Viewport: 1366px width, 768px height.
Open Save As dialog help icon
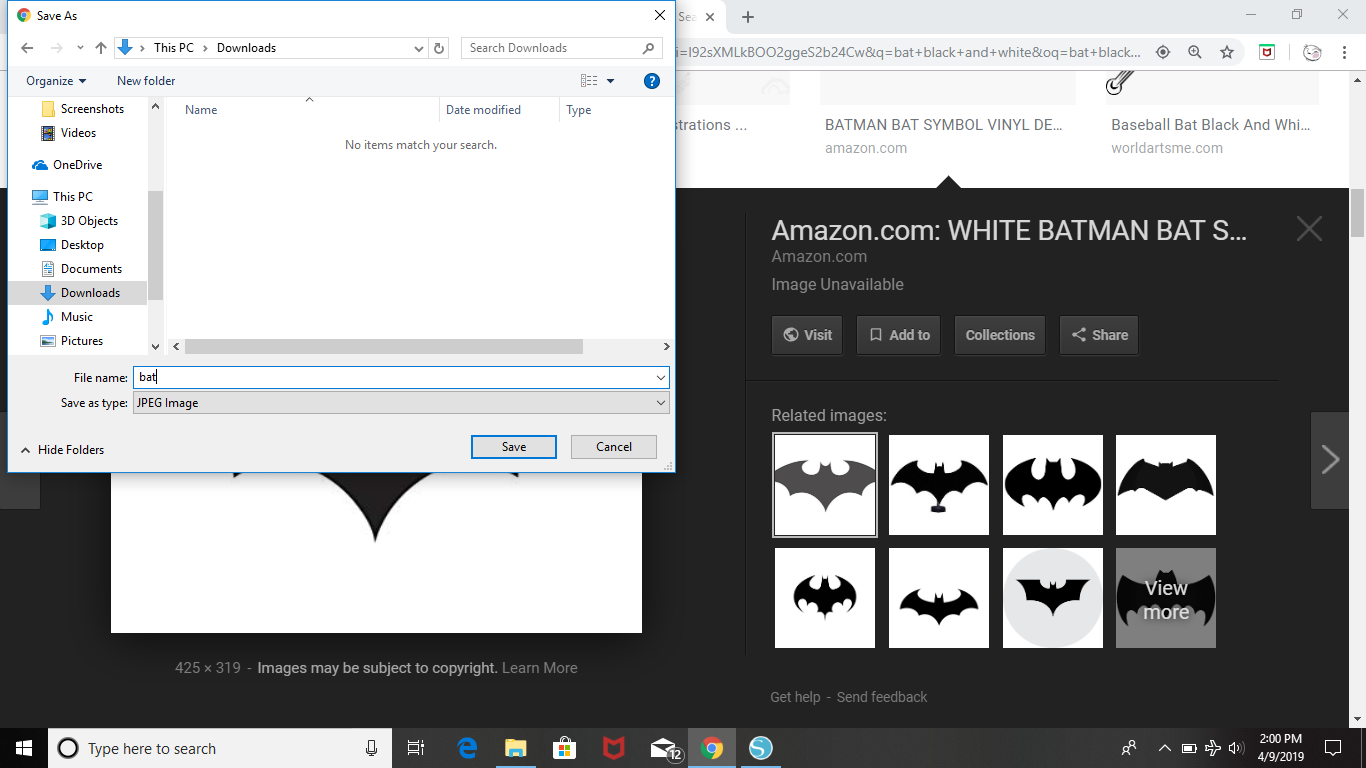(x=652, y=81)
